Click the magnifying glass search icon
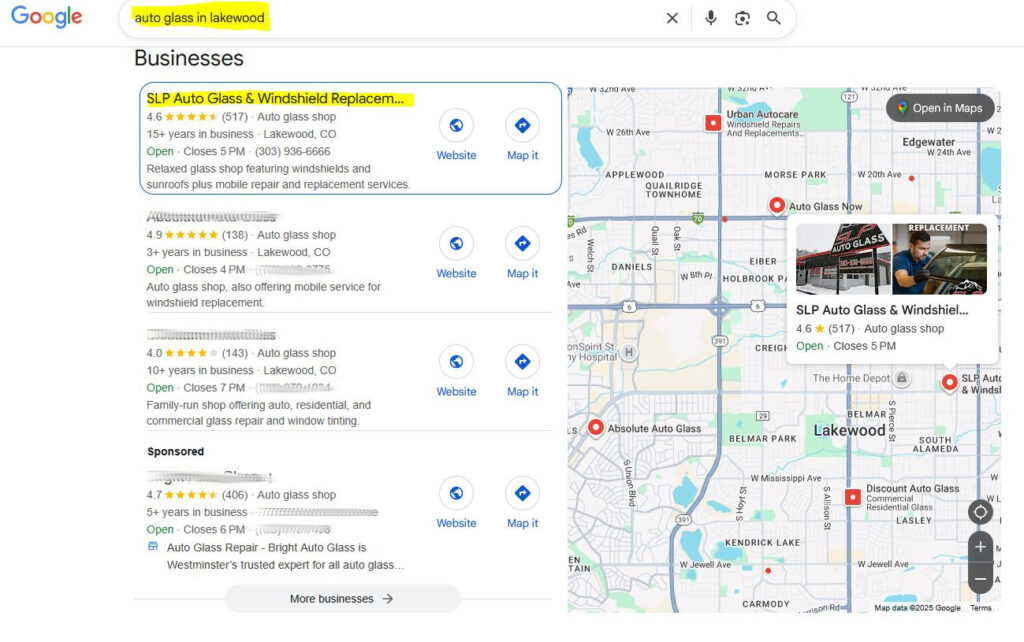Screen dimensions: 1024x642 coord(774,18)
